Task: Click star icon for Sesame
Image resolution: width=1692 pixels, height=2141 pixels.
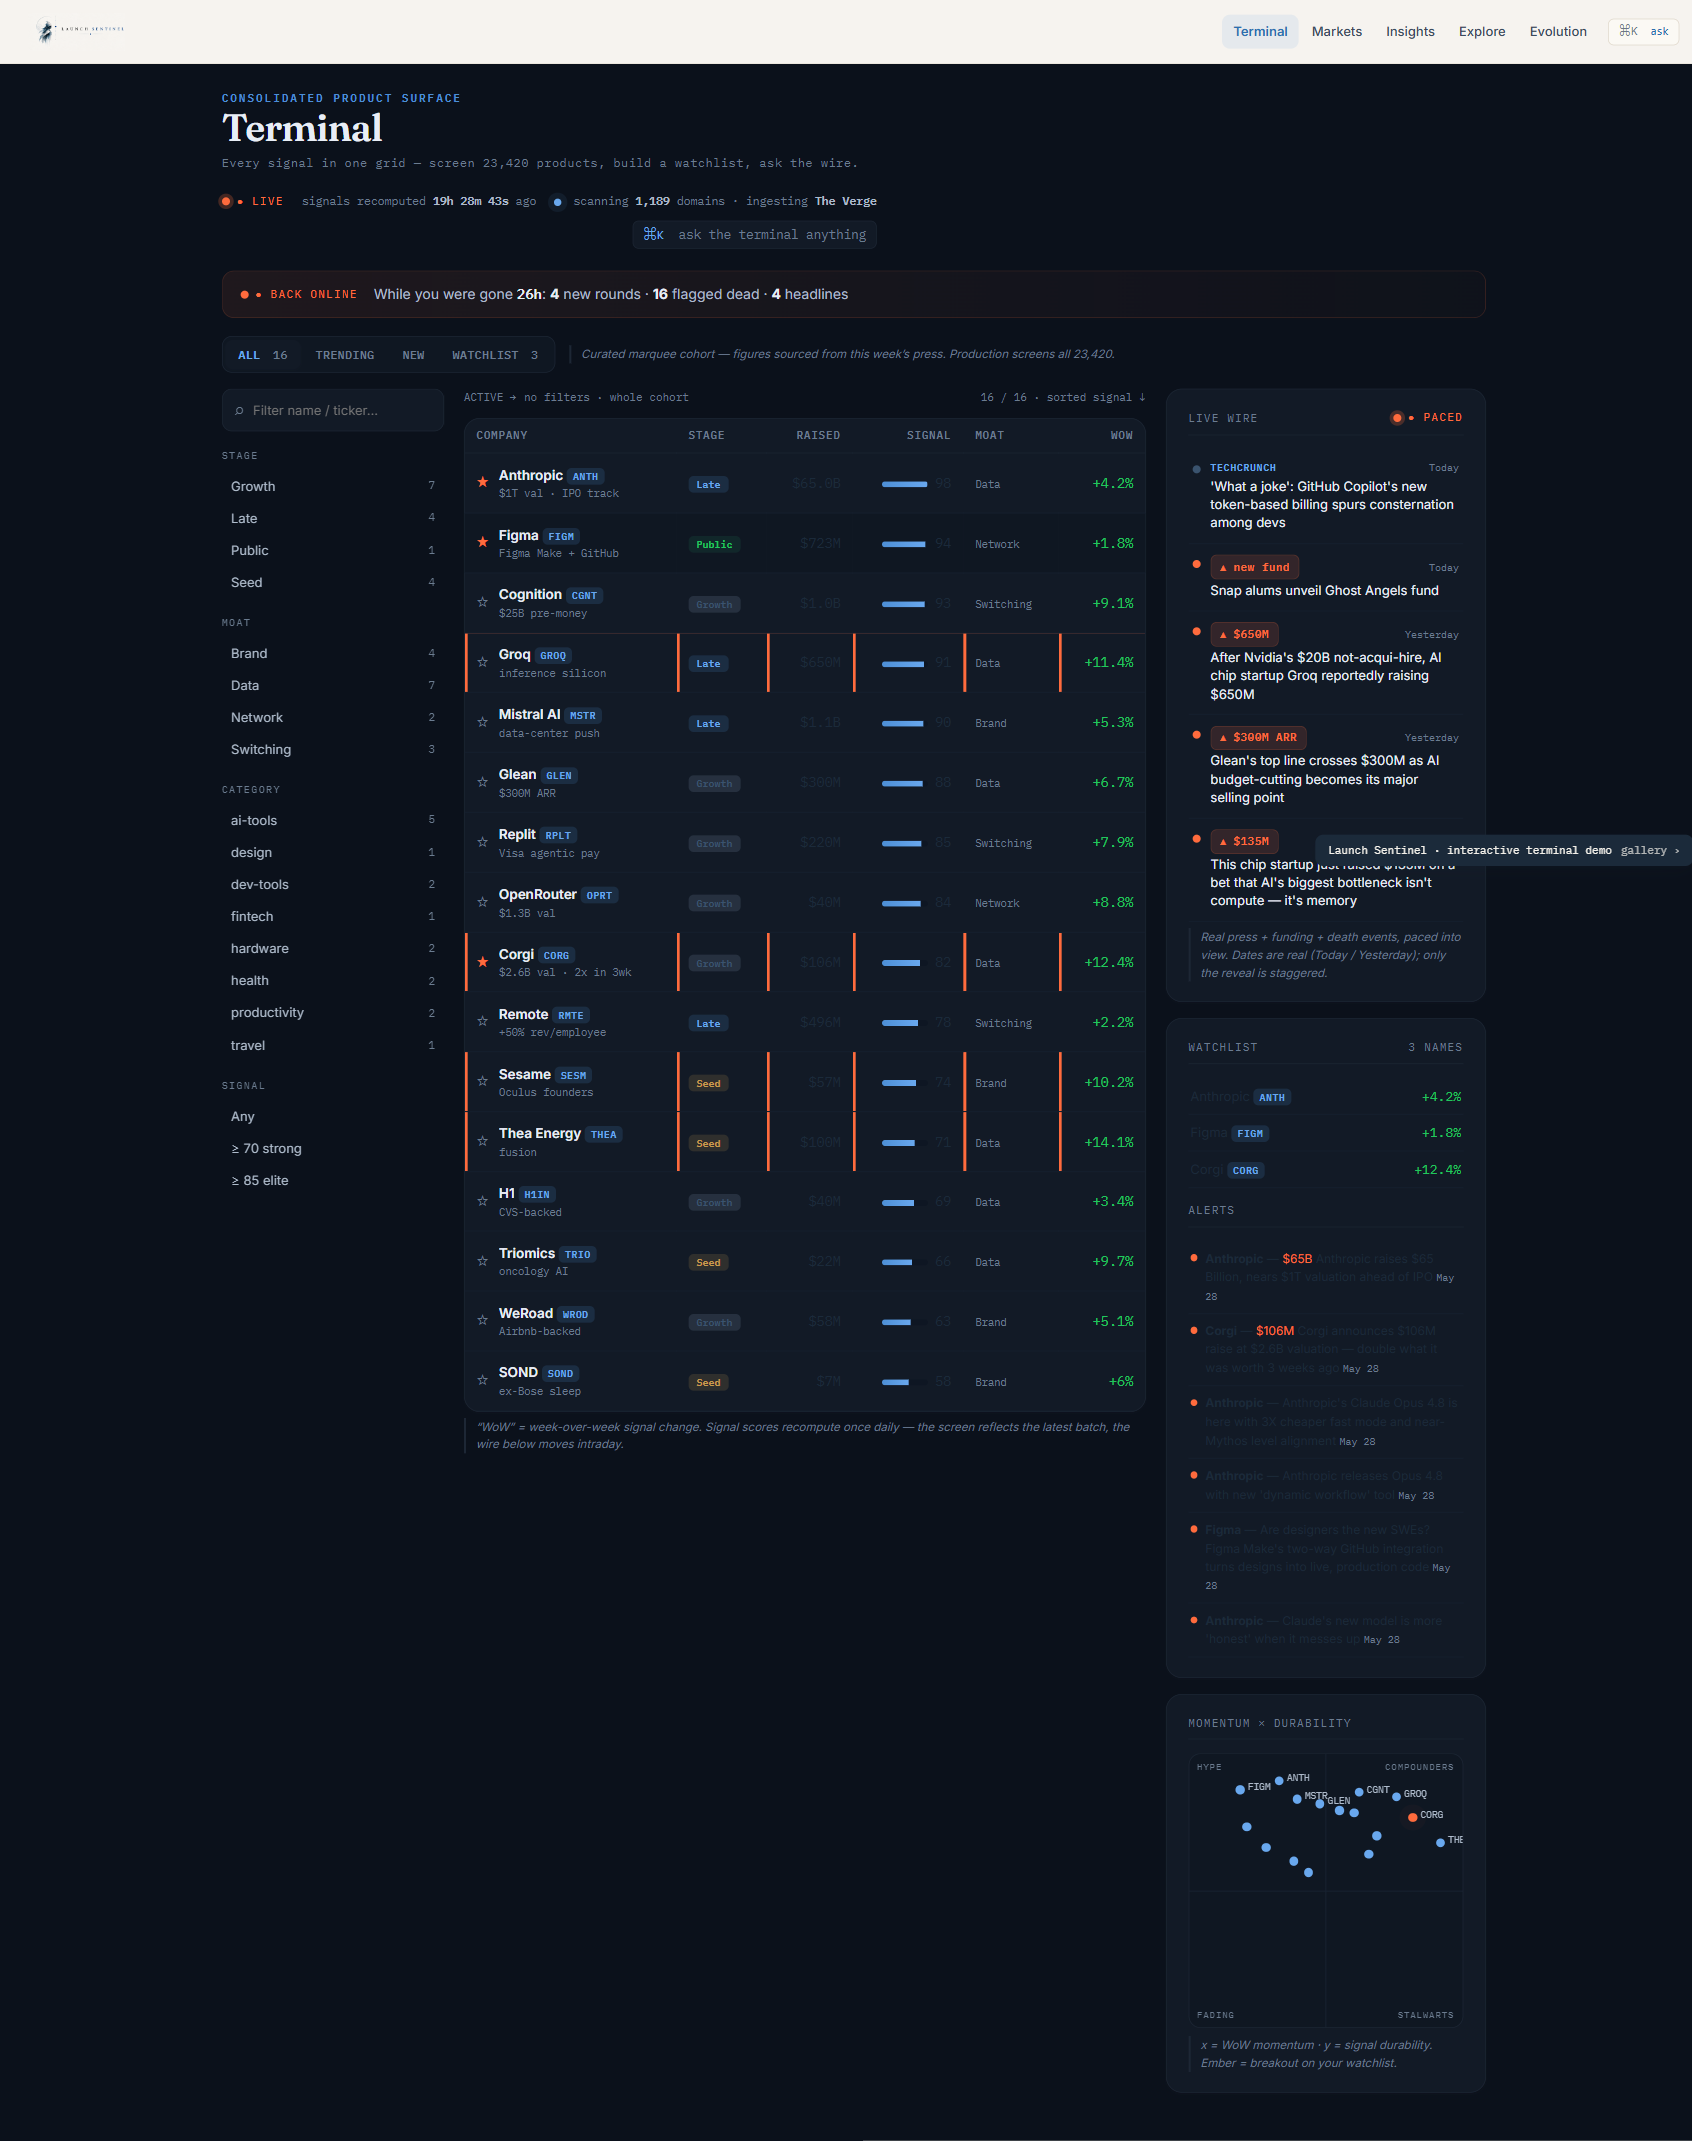Action: click(x=482, y=1081)
